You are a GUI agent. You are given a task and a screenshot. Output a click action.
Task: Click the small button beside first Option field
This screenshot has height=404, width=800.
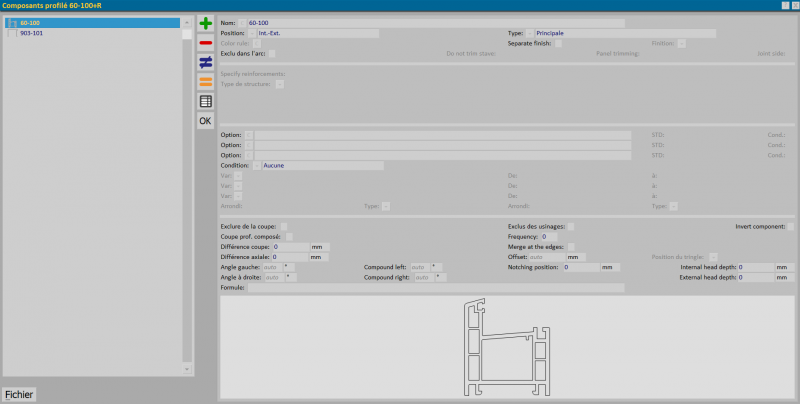click(250, 135)
